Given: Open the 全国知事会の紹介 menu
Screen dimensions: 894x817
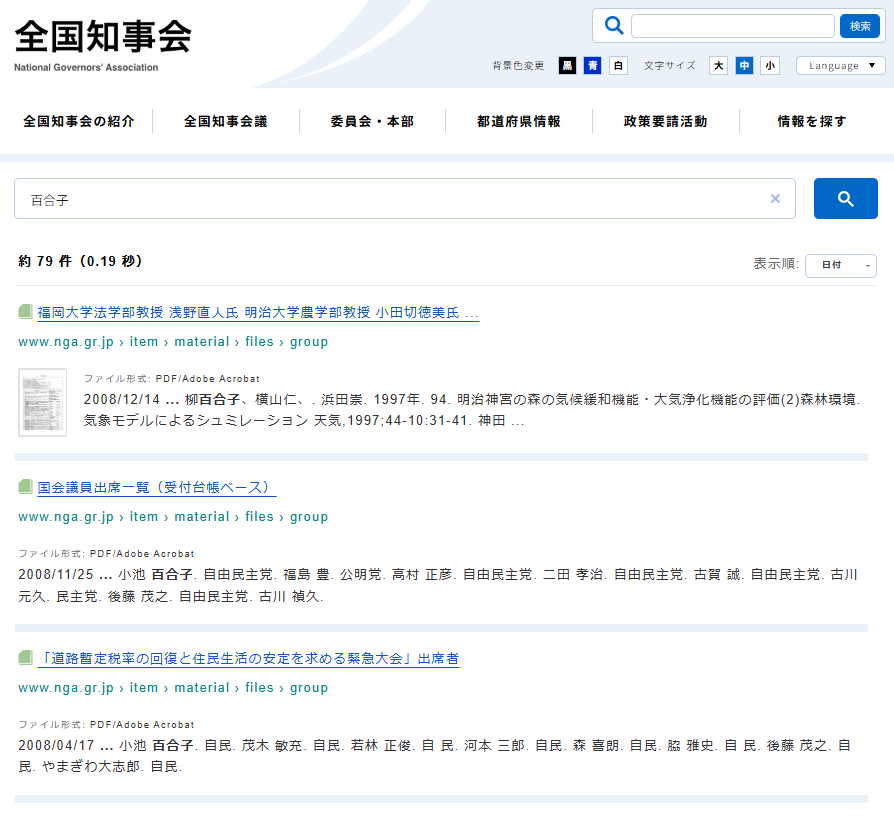Looking at the screenshot, I should click(79, 121).
